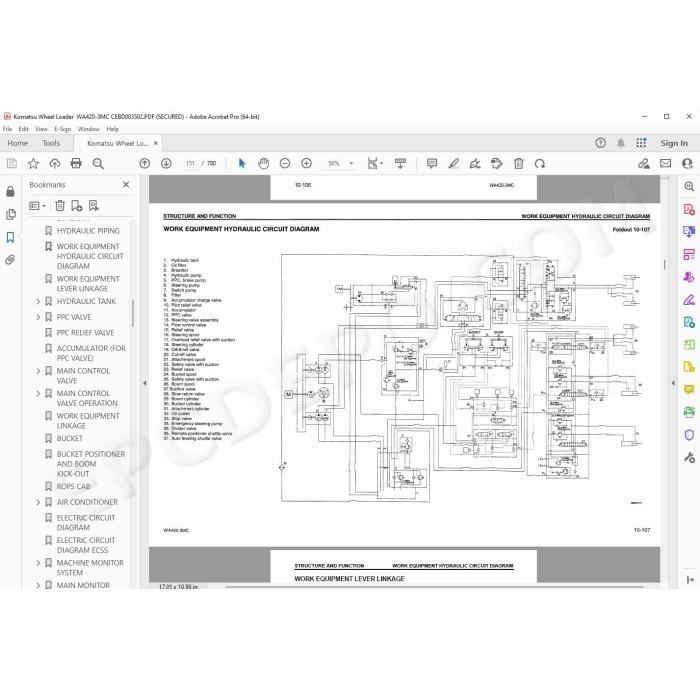Click the Zoom in plus icon
Image resolution: width=700 pixels, height=700 pixels.
(x=306, y=163)
